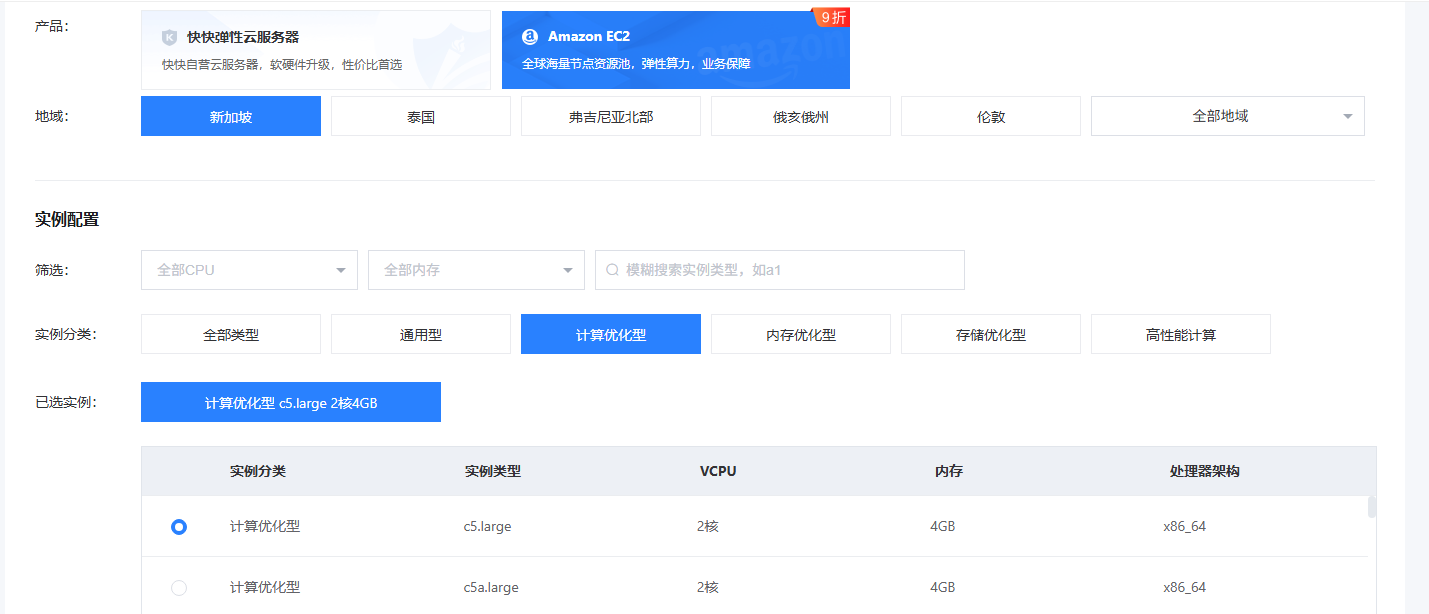Choose the 伦敦 region button
This screenshot has height=614, width=1429.
point(991,116)
